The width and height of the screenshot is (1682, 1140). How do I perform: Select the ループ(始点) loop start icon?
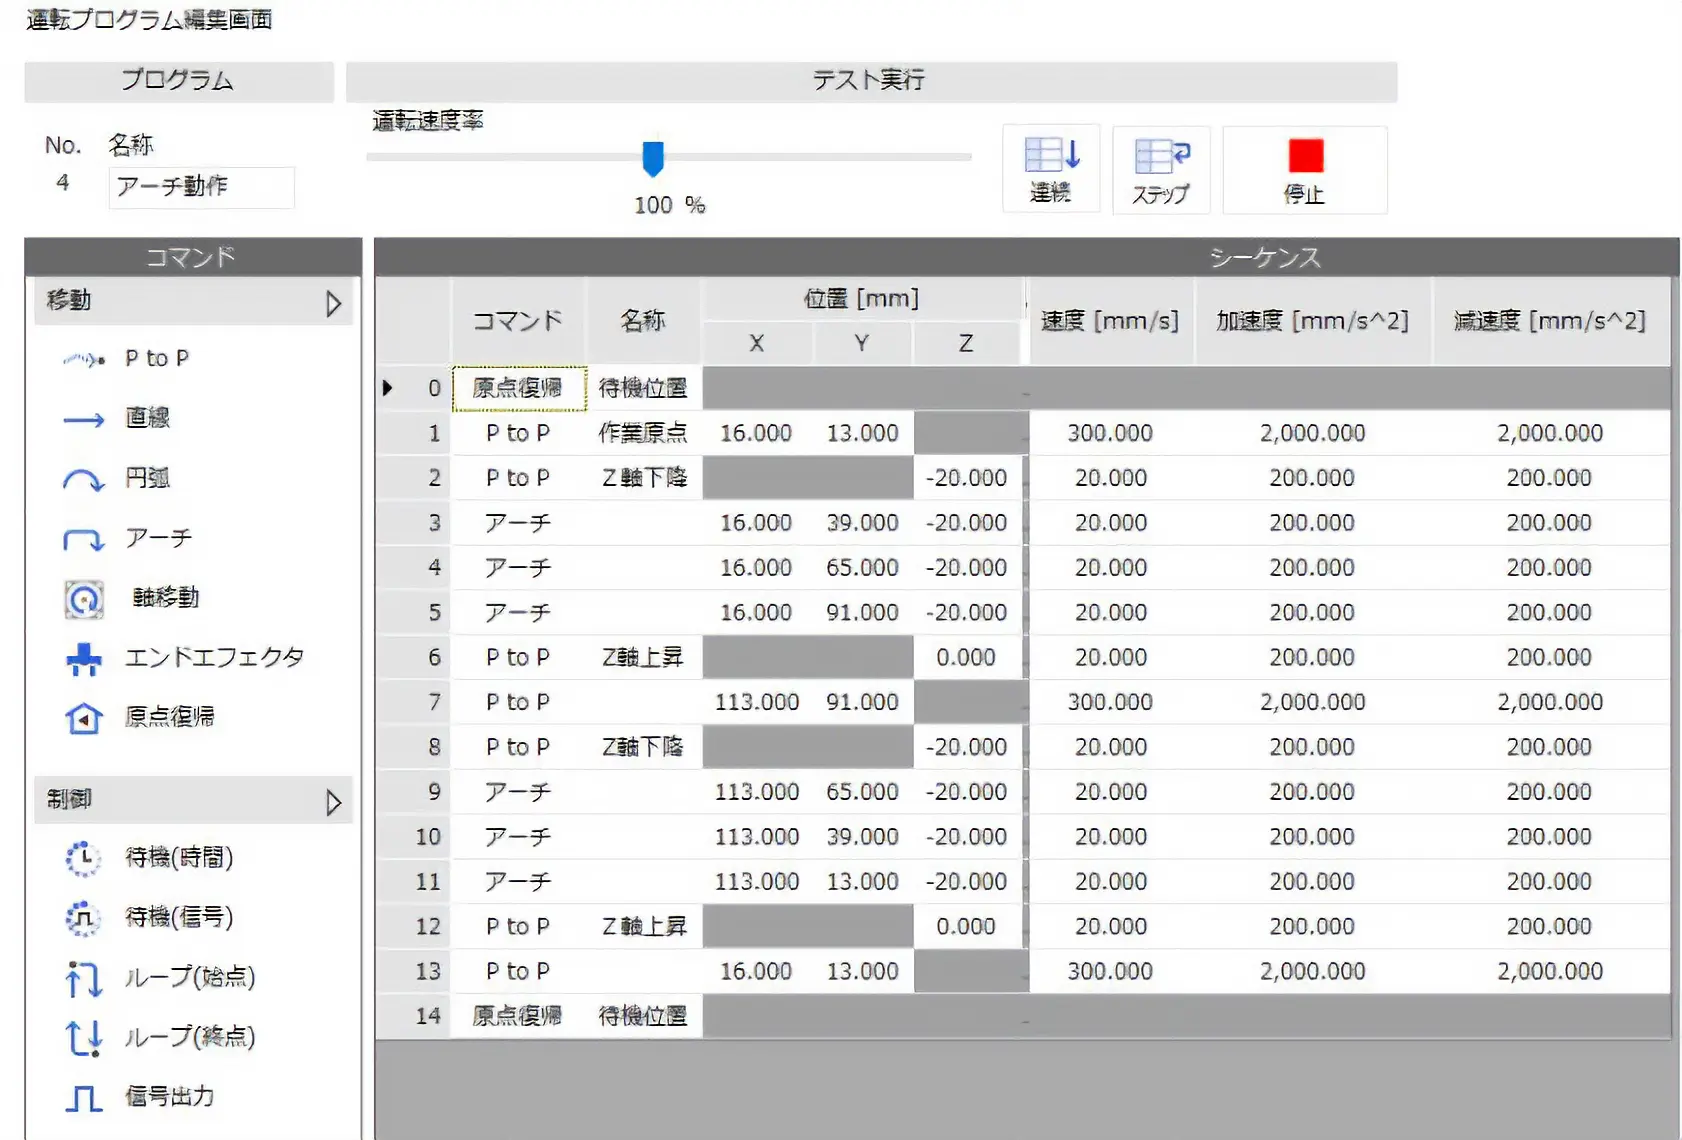(84, 978)
